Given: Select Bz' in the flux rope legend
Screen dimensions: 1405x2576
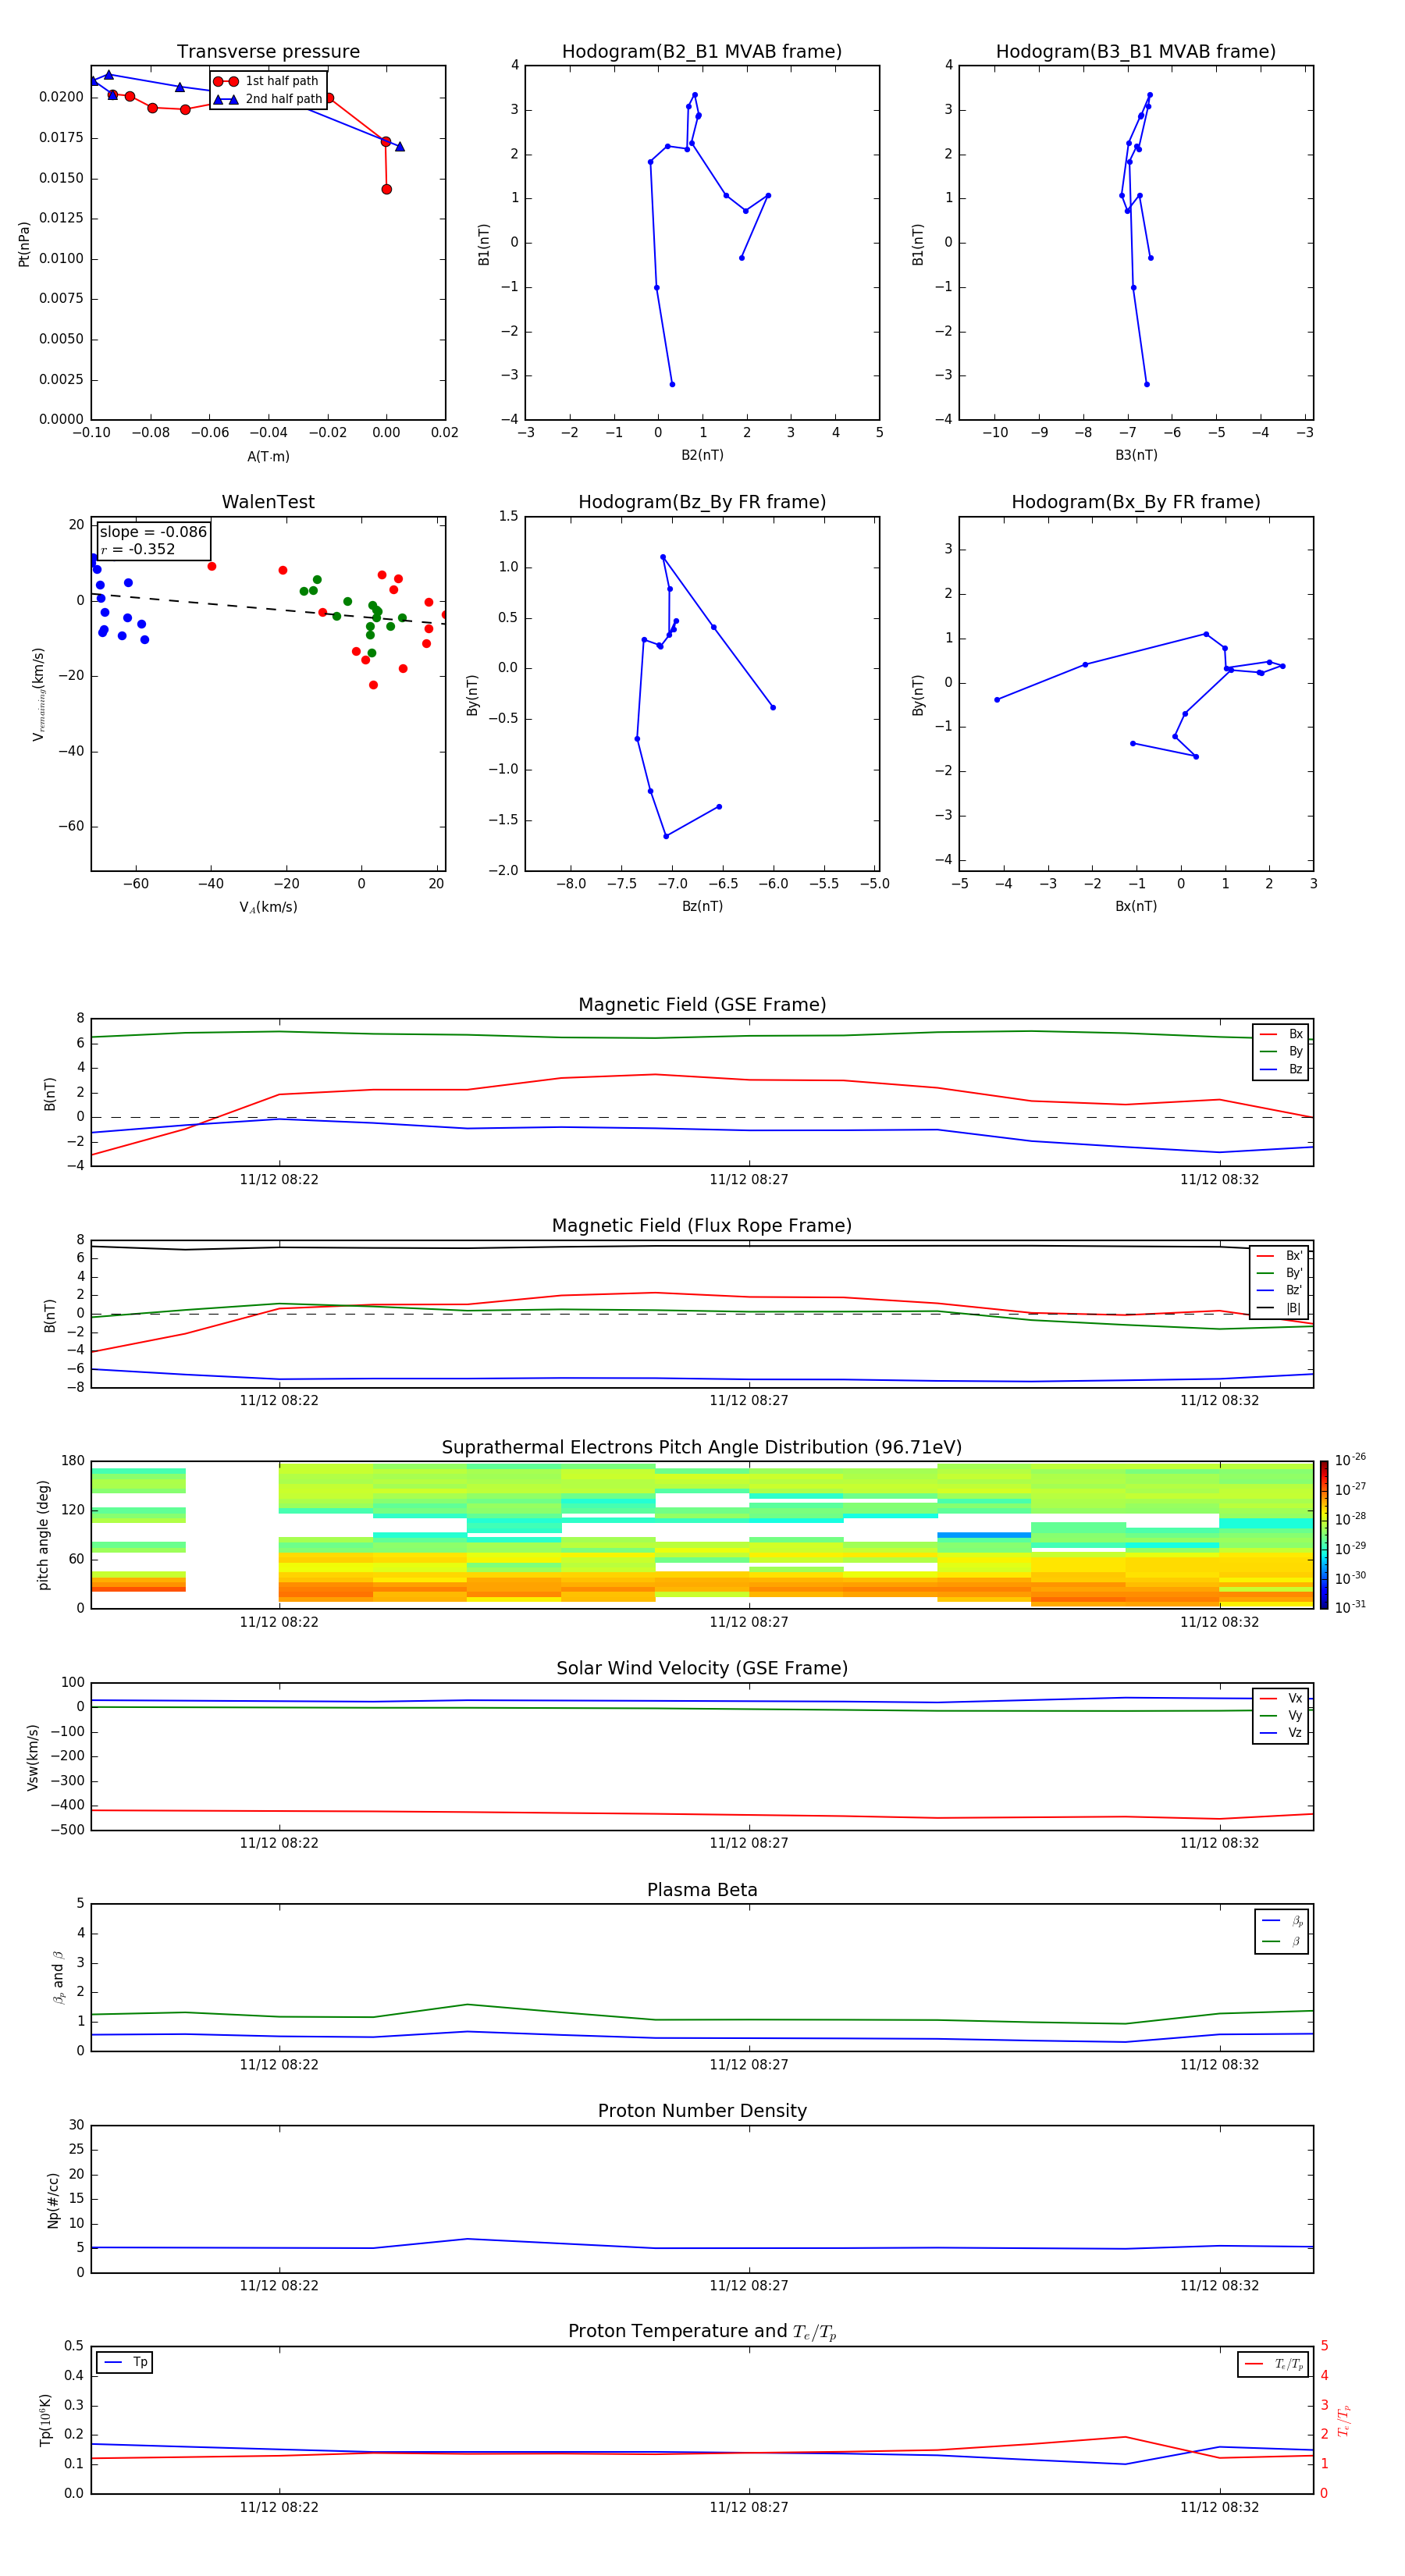Looking at the screenshot, I should [x=1280, y=1290].
